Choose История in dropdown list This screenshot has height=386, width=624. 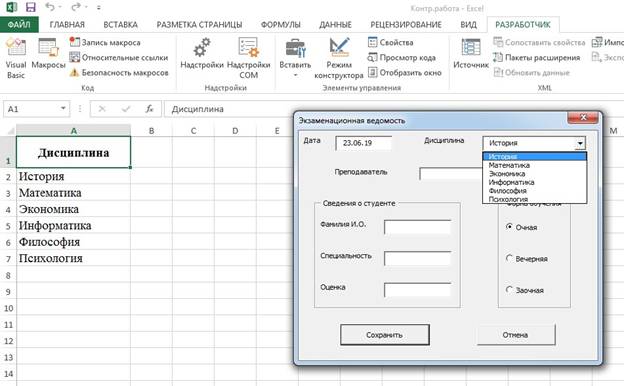pyautogui.click(x=534, y=156)
